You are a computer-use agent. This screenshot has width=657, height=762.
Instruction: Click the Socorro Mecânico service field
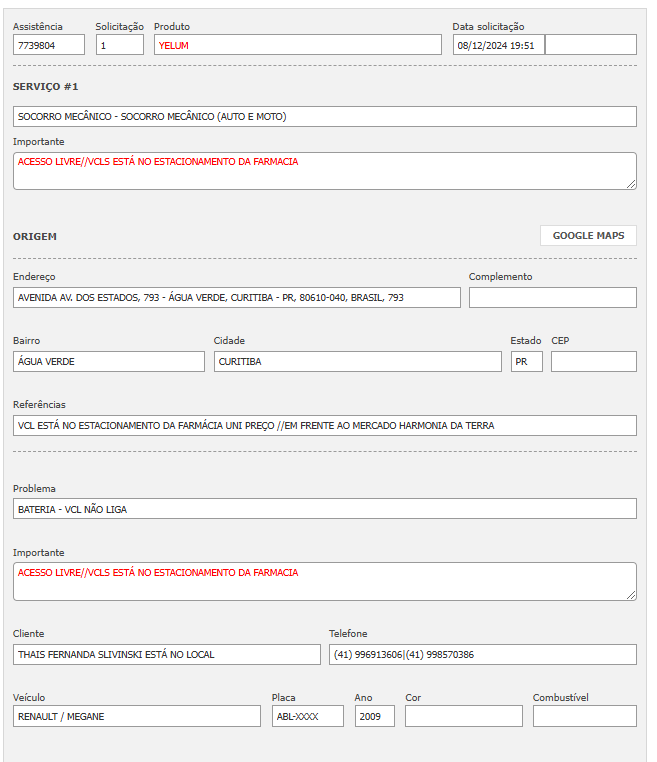(x=325, y=117)
